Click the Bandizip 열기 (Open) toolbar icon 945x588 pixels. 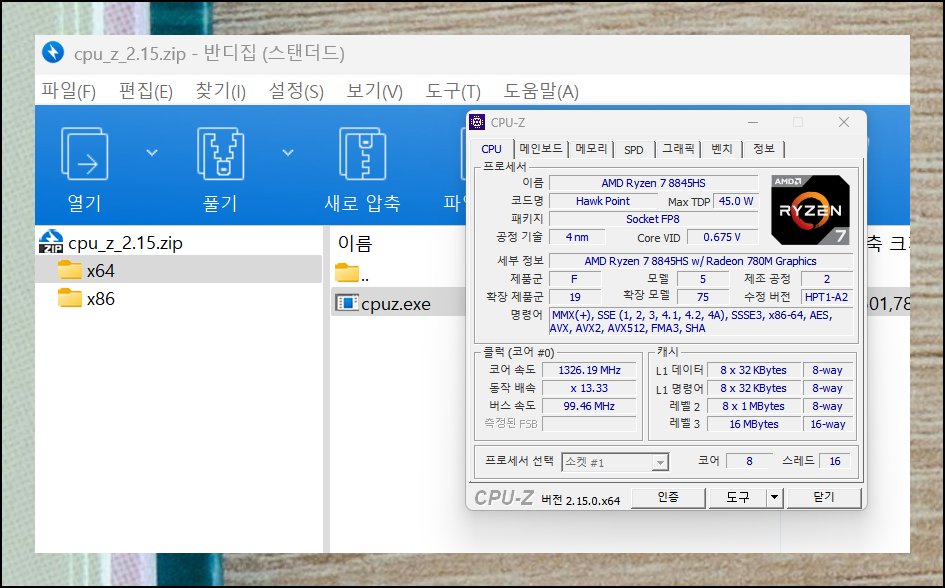[84, 154]
